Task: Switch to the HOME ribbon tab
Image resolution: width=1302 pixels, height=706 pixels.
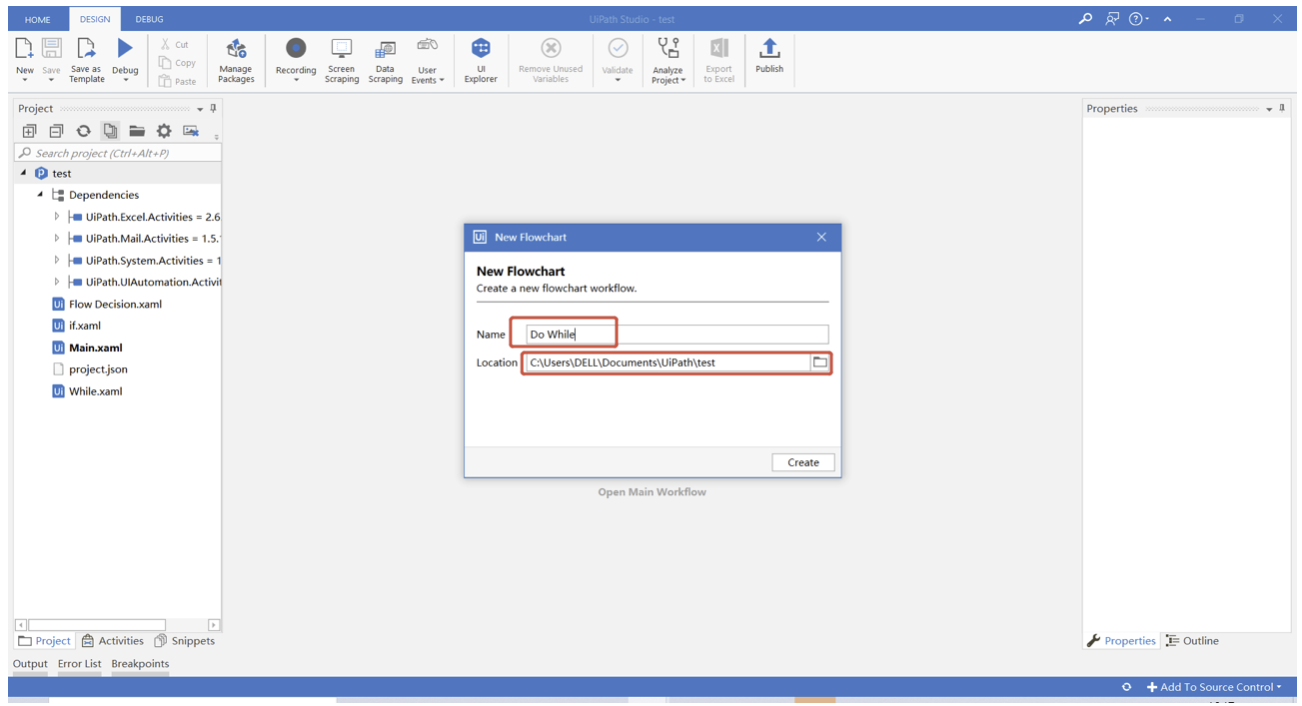Action: tap(37, 19)
